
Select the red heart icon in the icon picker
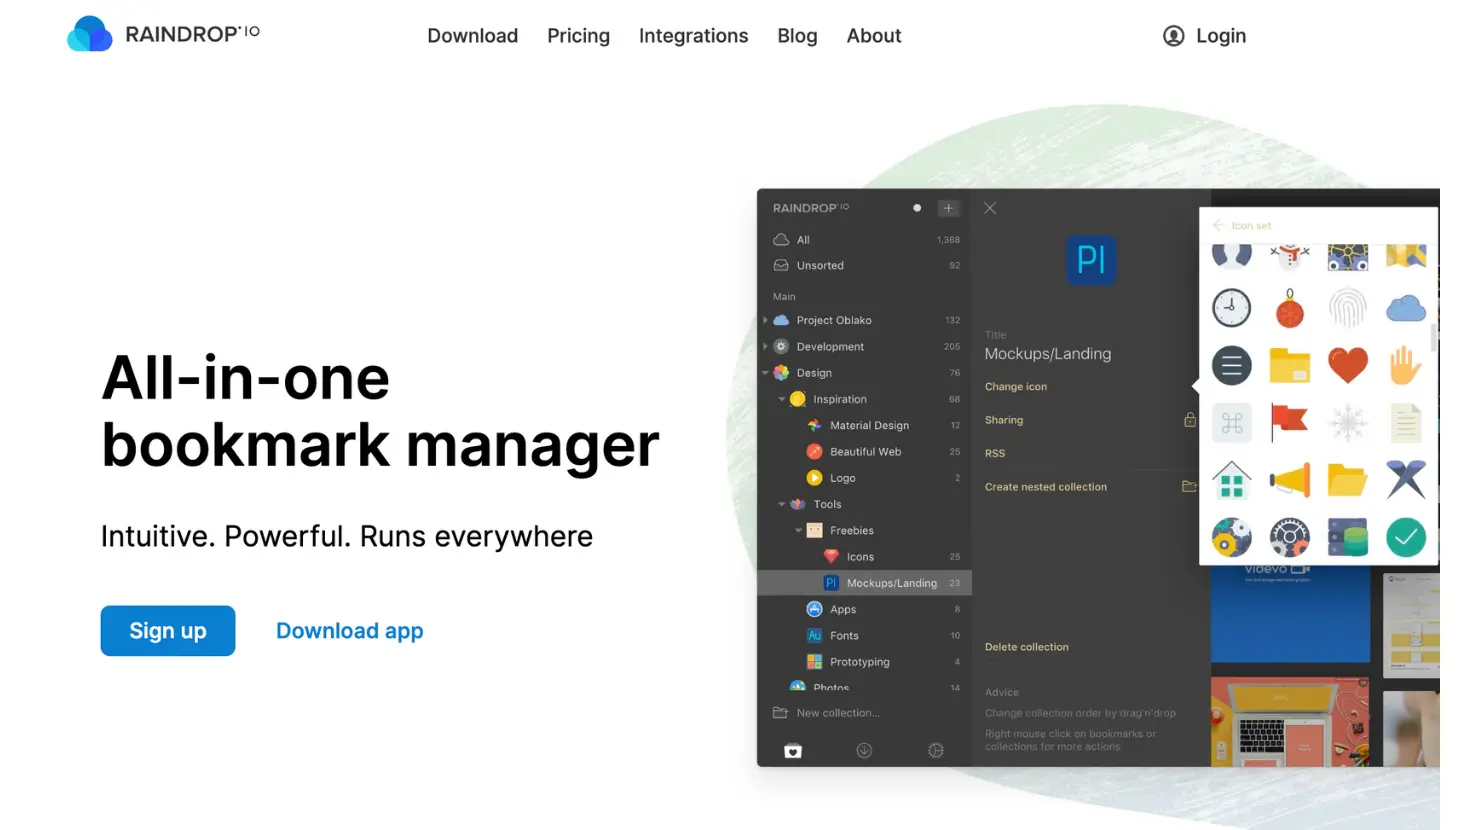point(1347,365)
